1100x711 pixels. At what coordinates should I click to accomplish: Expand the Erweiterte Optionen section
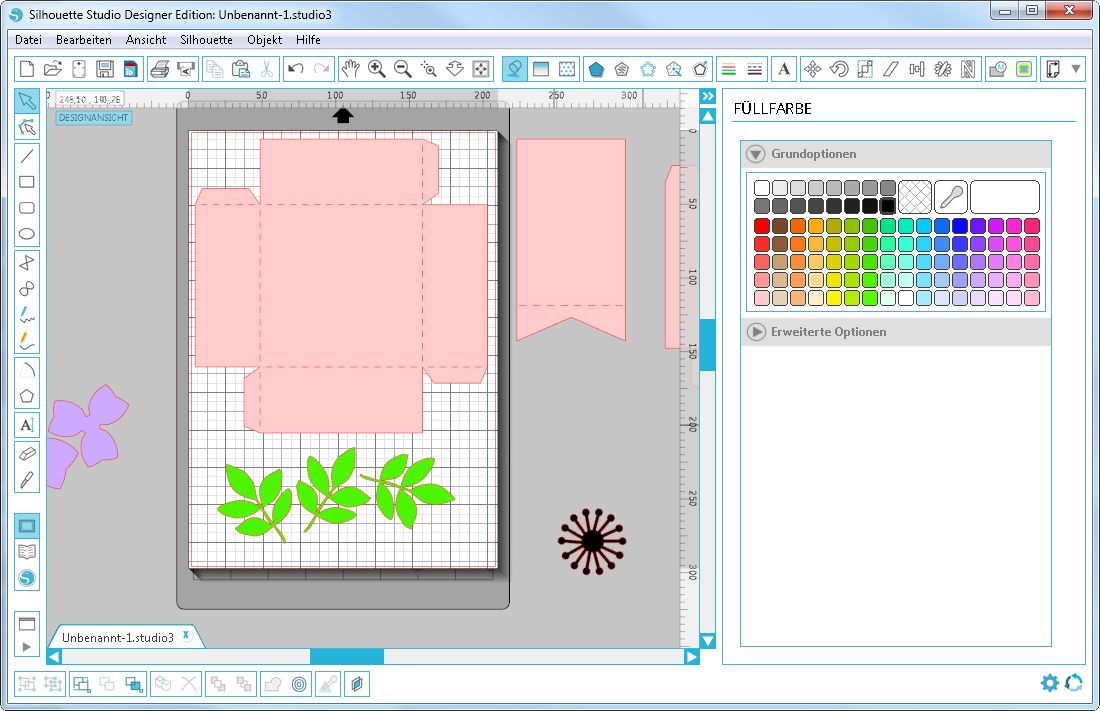(x=756, y=332)
